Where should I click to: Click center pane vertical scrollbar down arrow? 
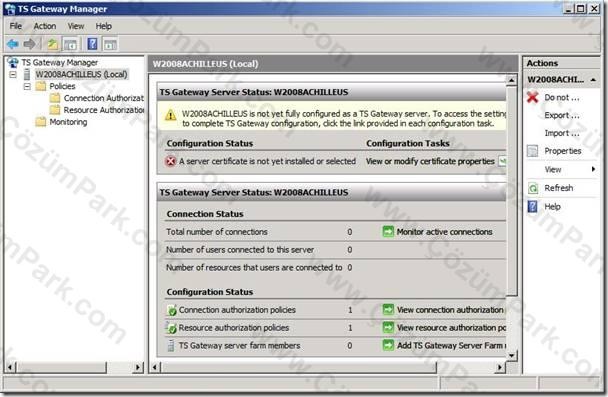[511, 356]
